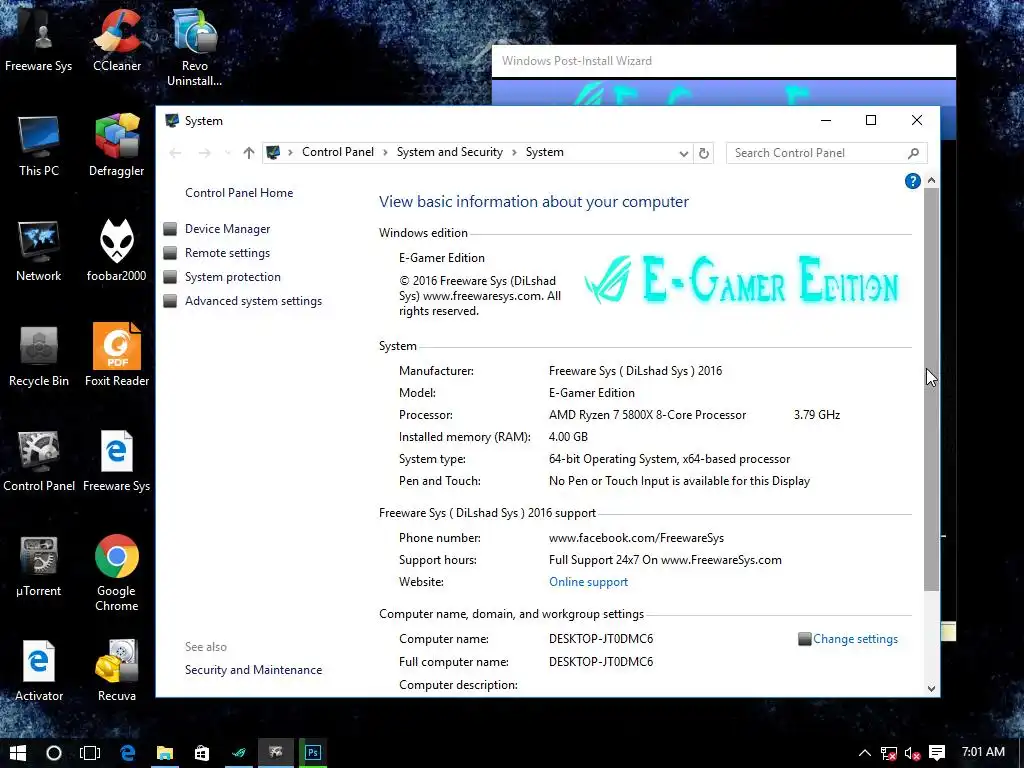Launch Microsoft Edge from the taskbar
This screenshot has width=1024, height=768.
(x=127, y=753)
